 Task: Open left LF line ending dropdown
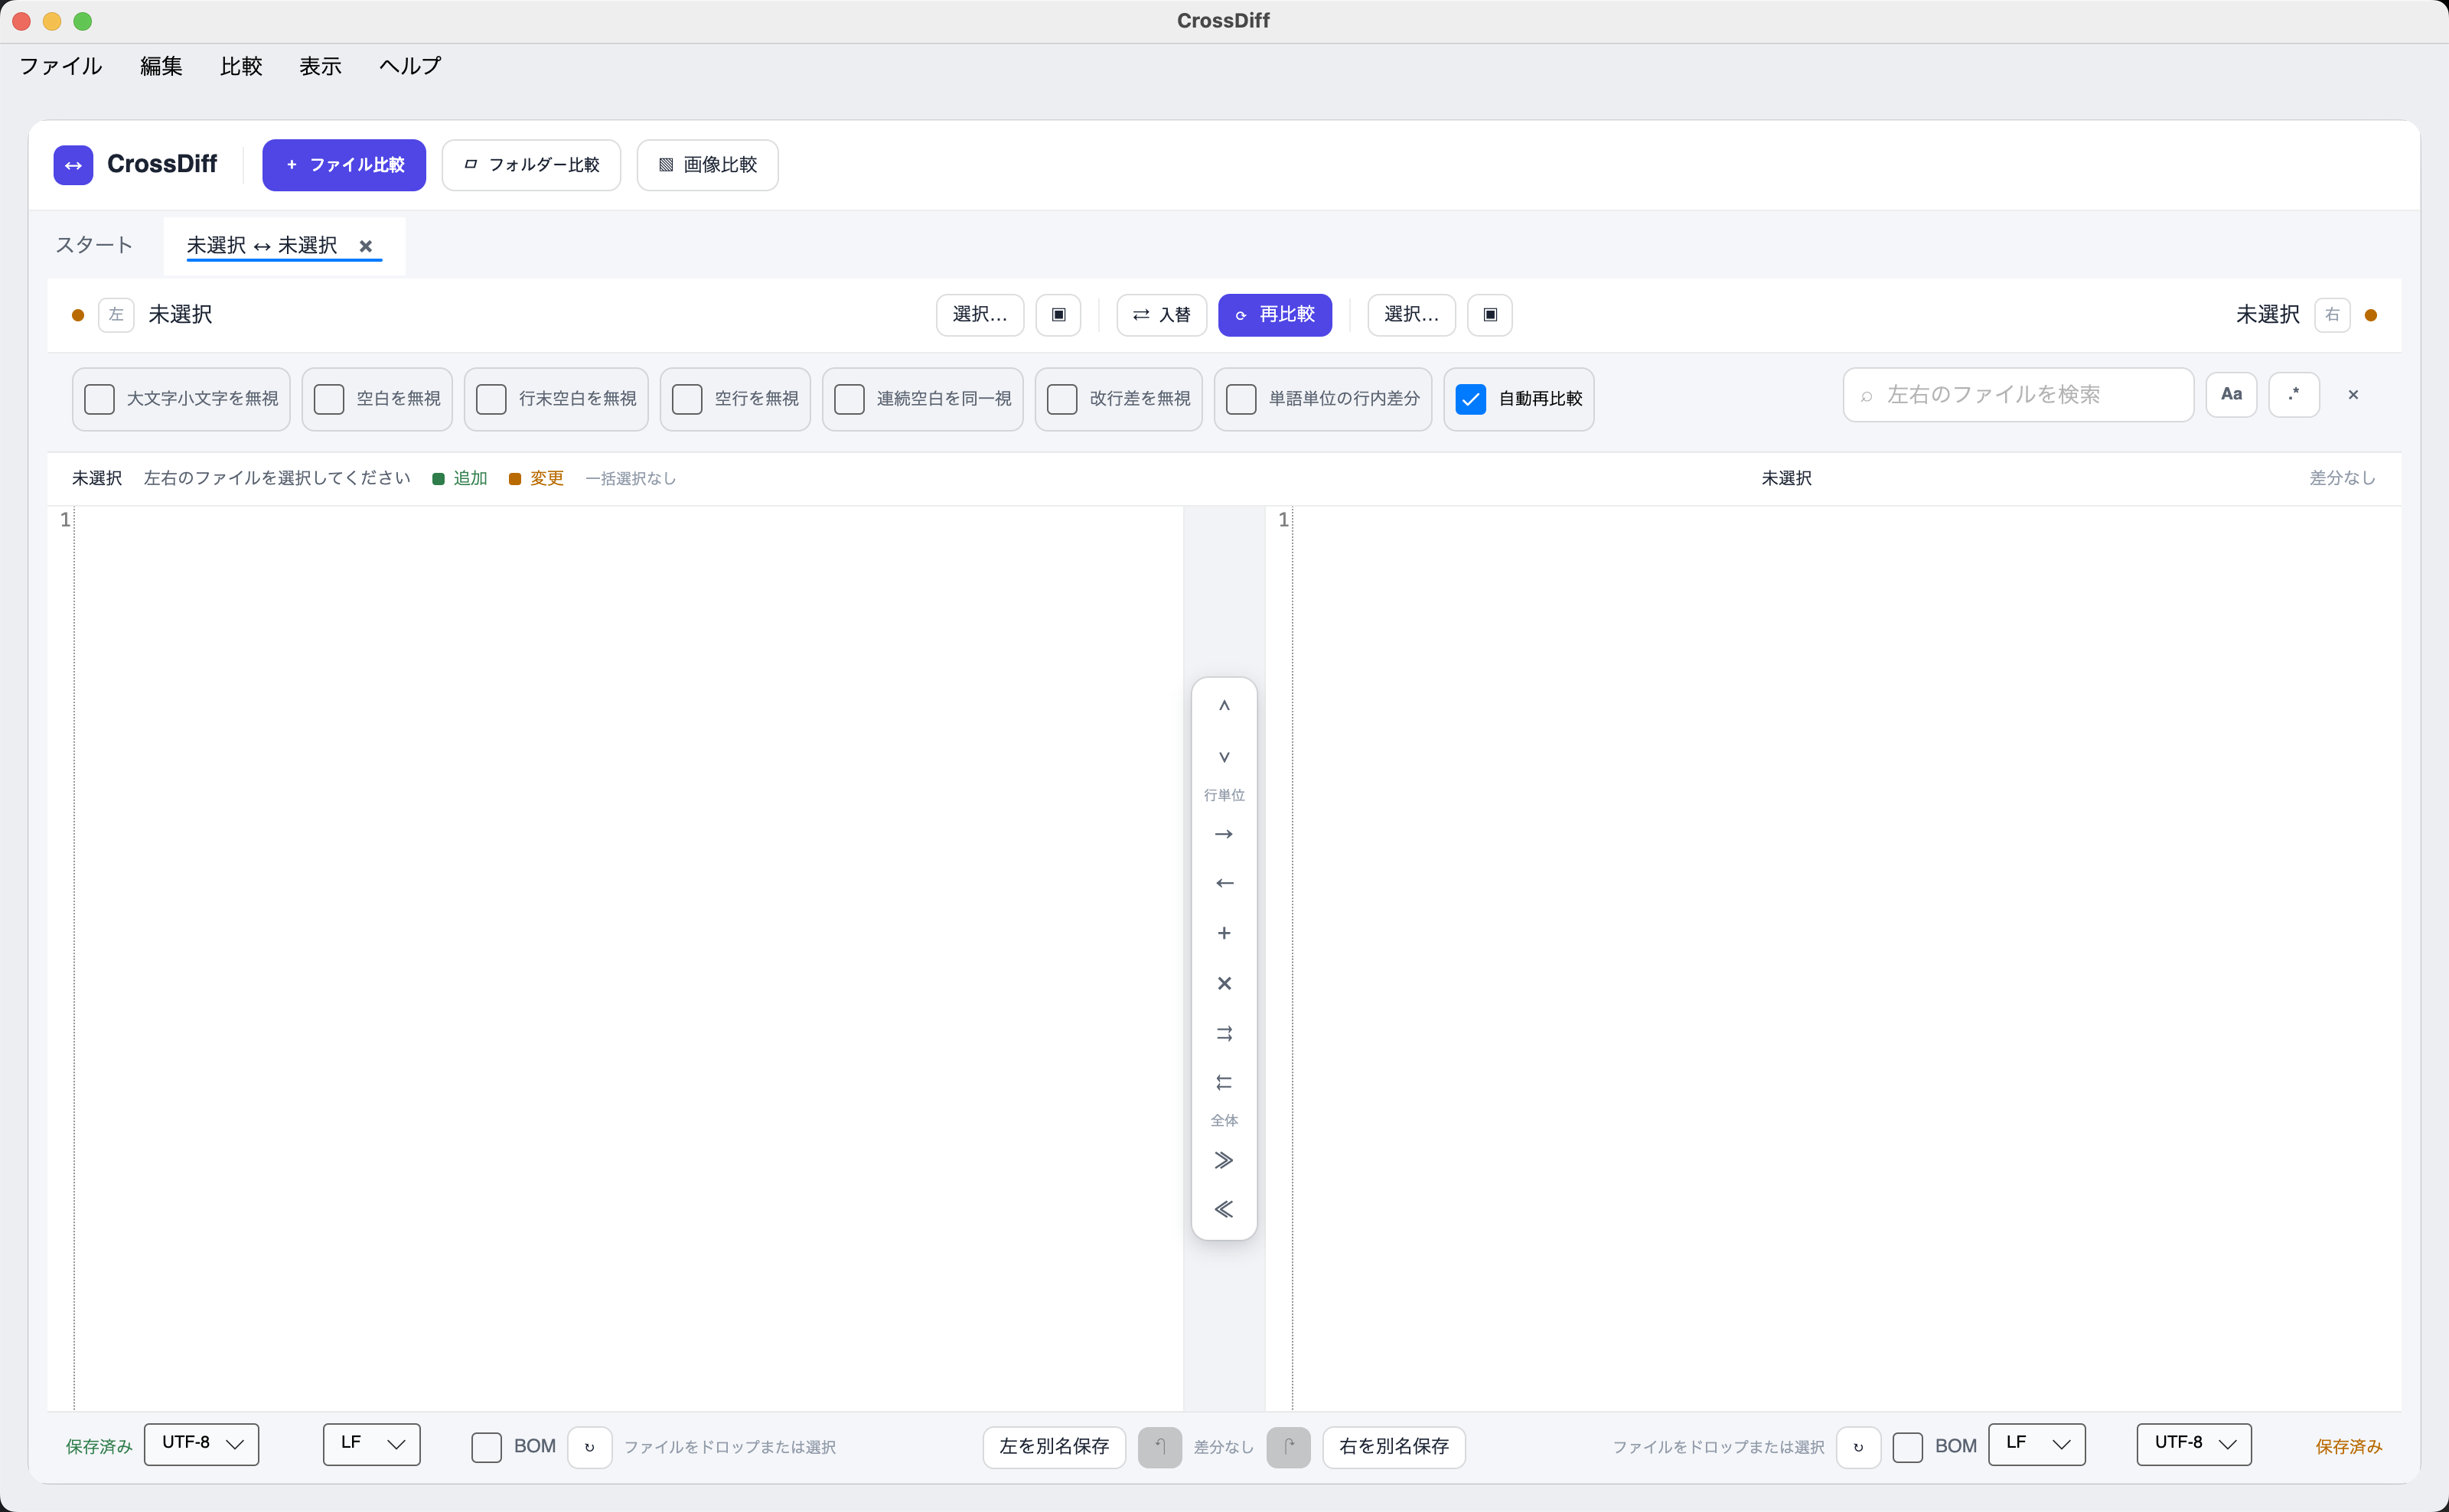tap(371, 1444)
